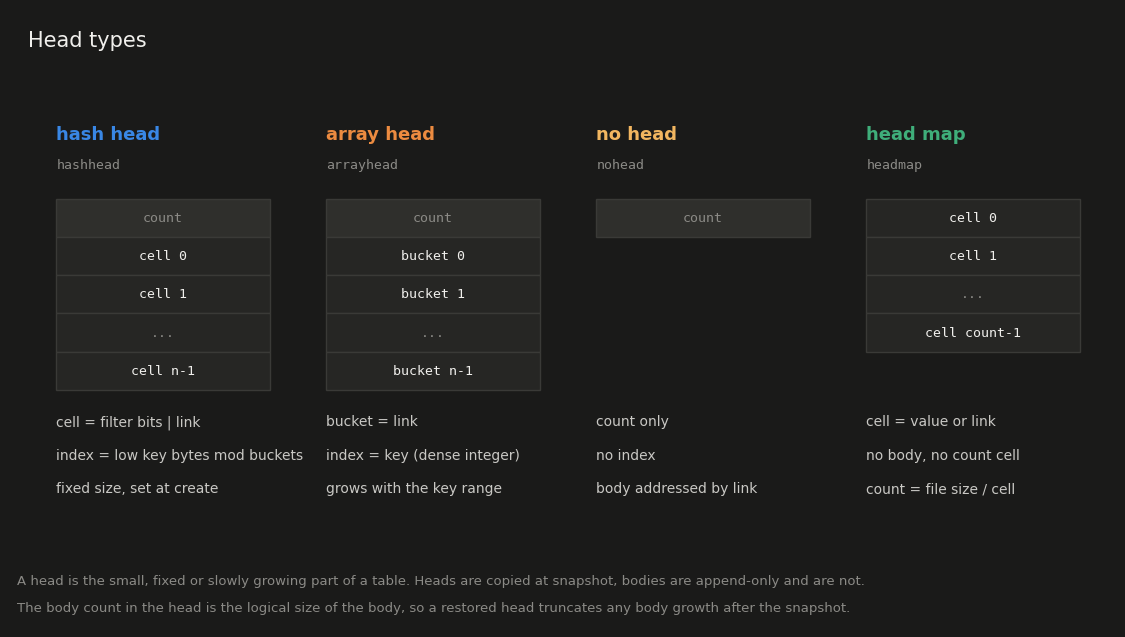Screen dimensions: 1125x637
Task: Select the blue 'hash head' heading
Action: [108, 134]
